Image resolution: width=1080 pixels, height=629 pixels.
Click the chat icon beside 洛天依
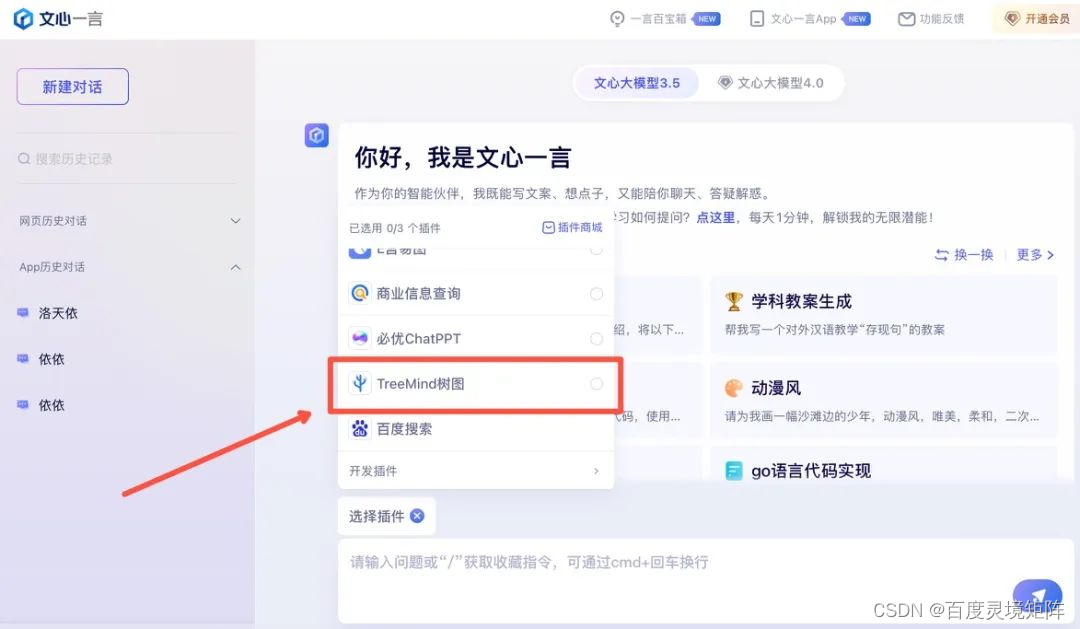(23, 313)
